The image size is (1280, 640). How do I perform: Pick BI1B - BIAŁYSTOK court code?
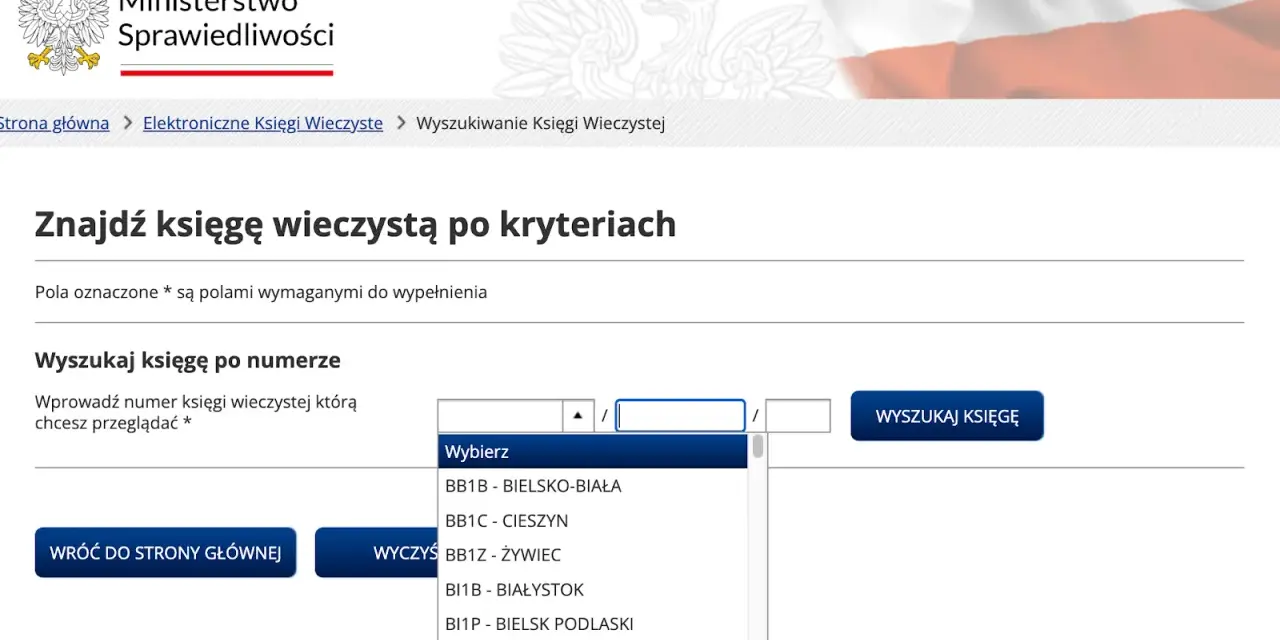pyautogui.click(x=592, y=589)
